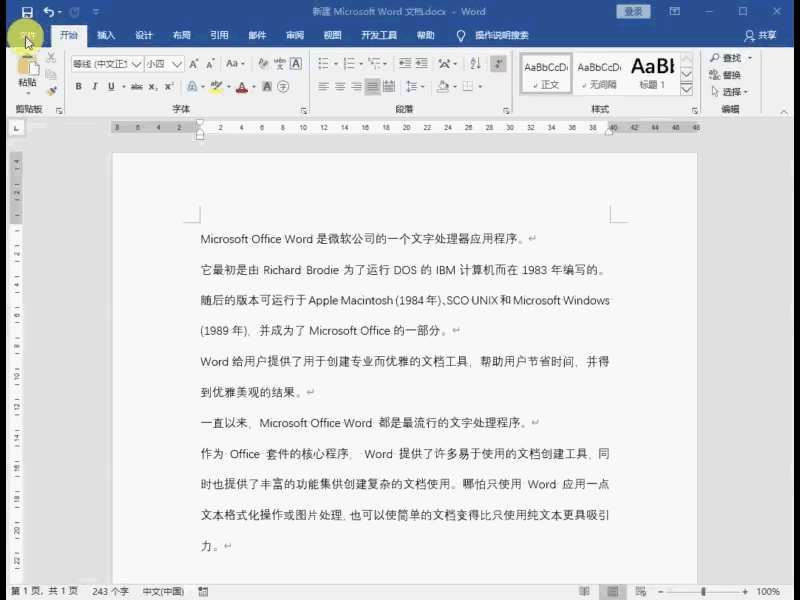This screenshot has height=600, width=800.
Task: Switch to the Layout (布局) tab
Action: coord(182,35)
